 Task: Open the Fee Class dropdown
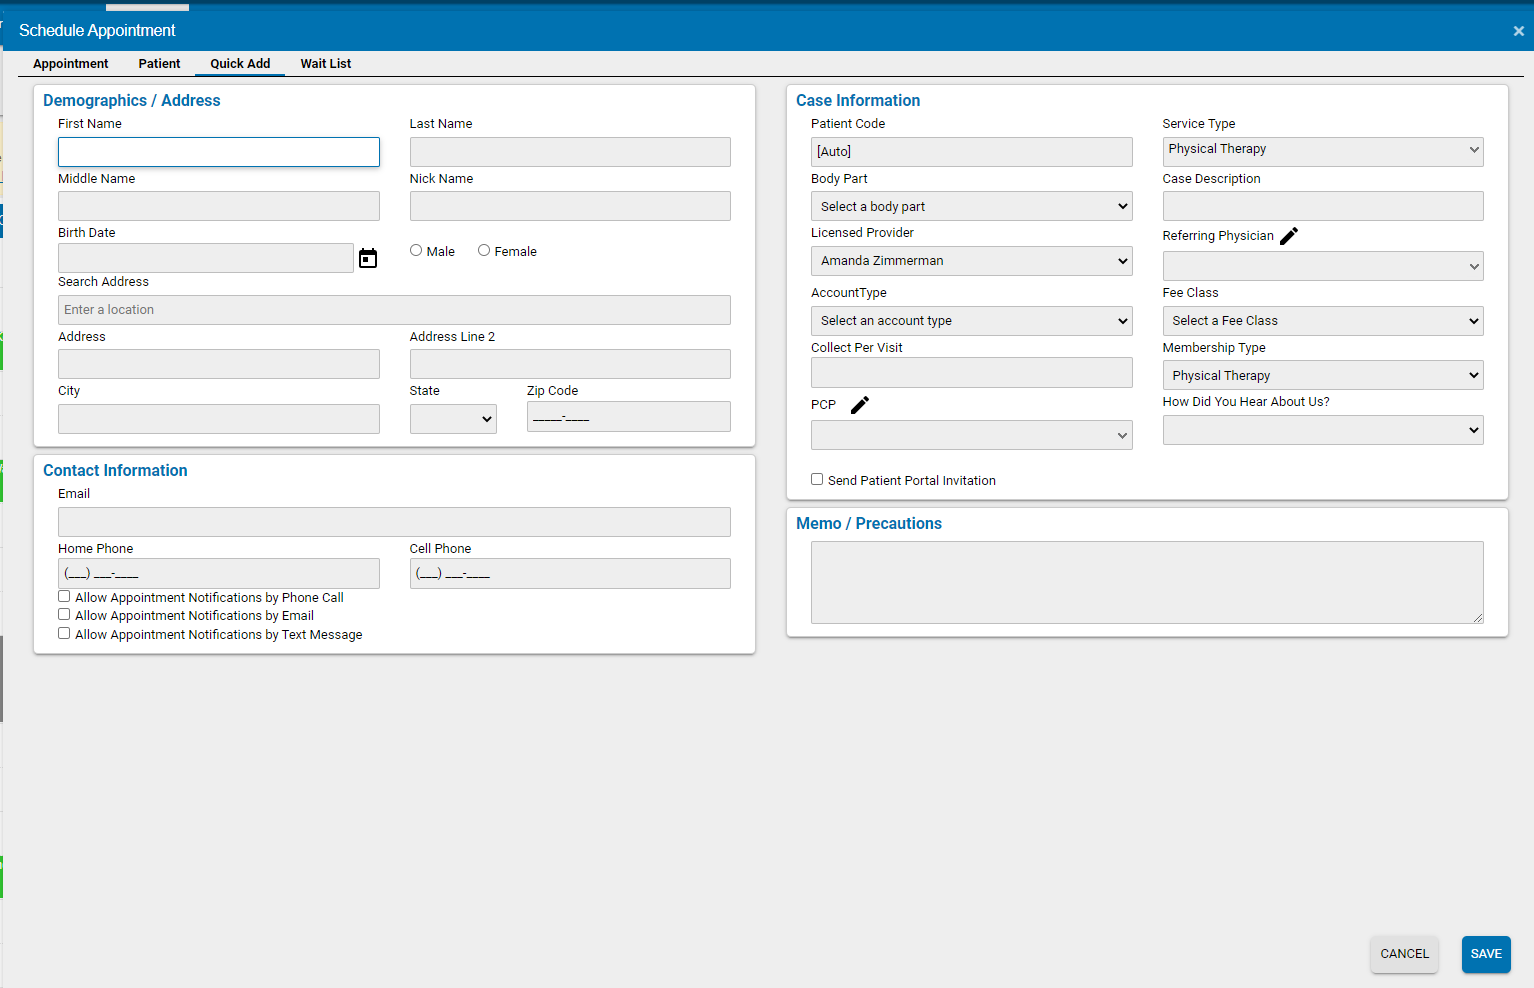coord(1322,320)
